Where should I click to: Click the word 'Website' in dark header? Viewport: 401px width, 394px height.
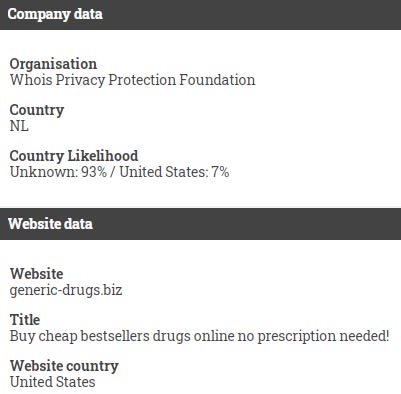34,224
